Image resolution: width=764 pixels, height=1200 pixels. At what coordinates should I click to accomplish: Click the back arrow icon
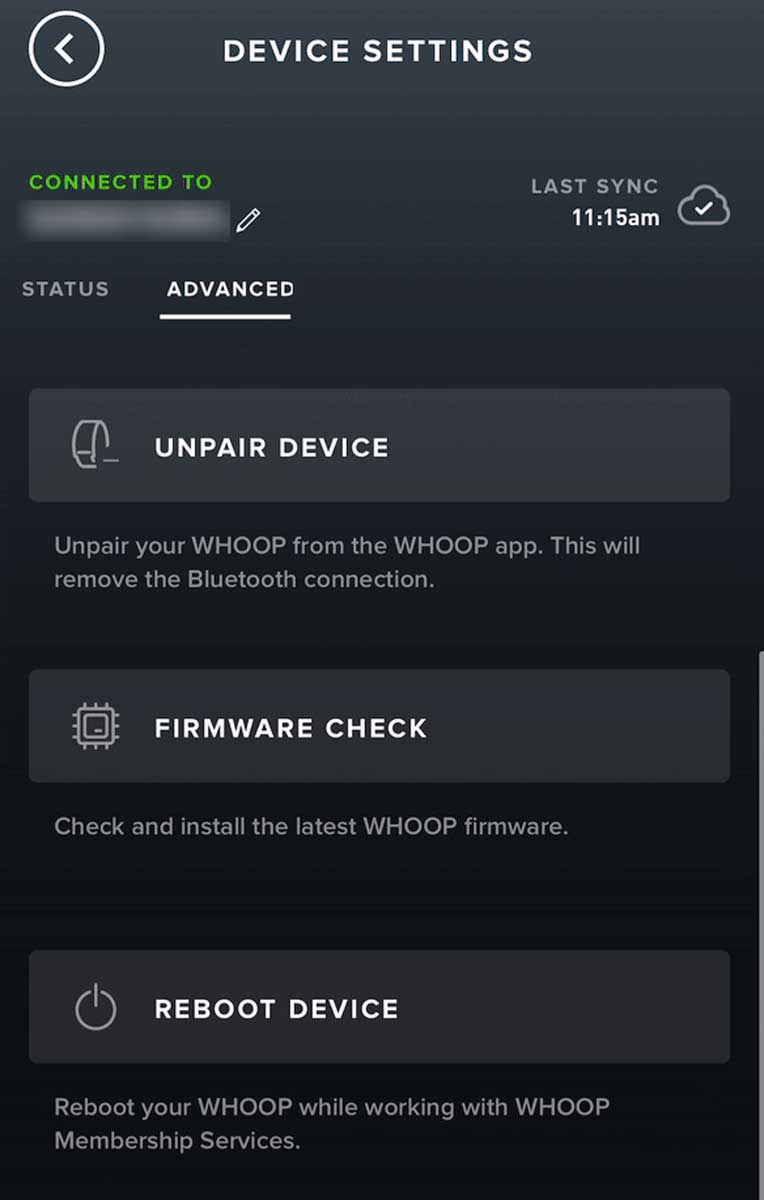[x=66, y=47]
